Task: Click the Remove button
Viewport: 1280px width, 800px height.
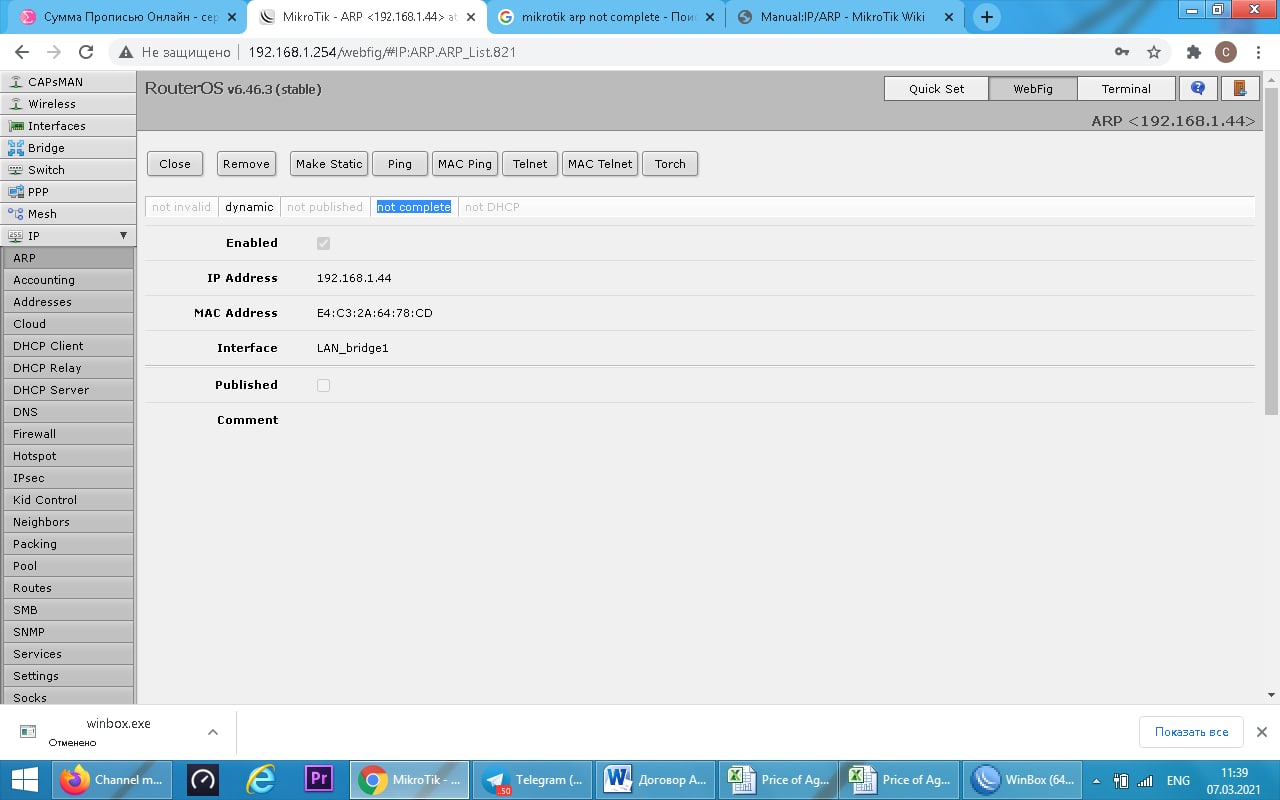Action: [246, 164]
